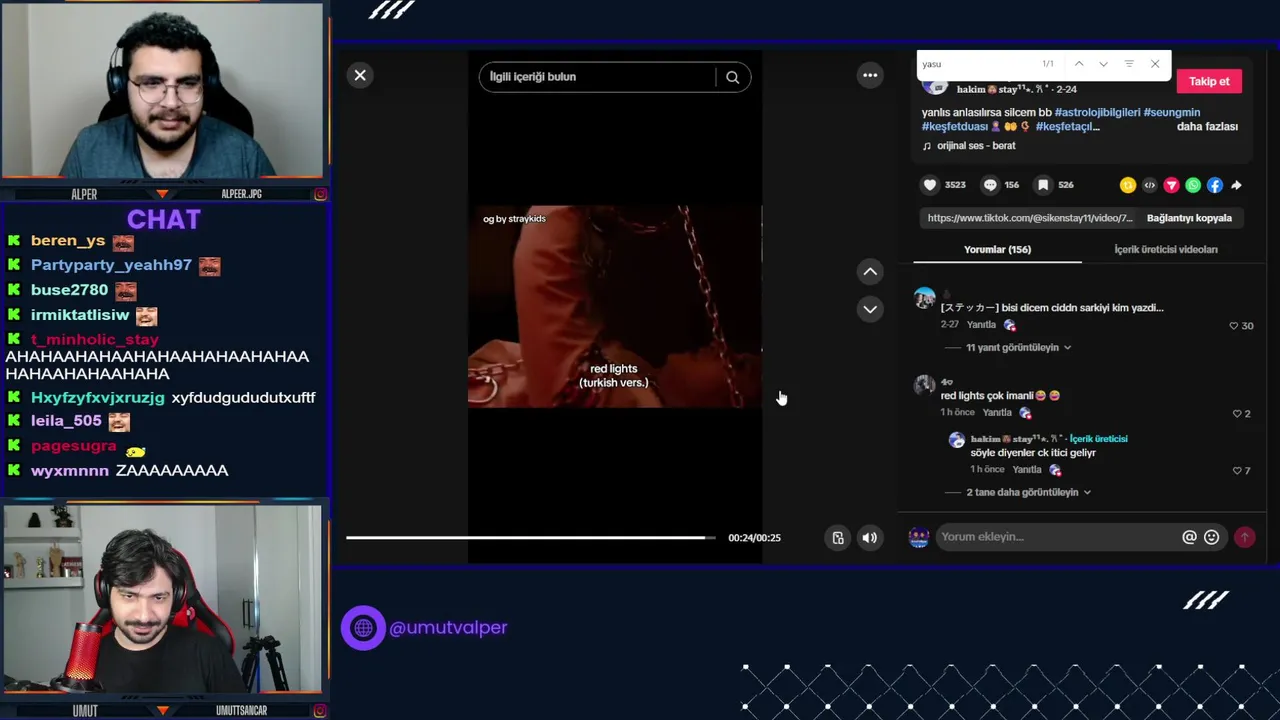
Task: Mention someone with the @ icon
Action: pos(1189,537)
